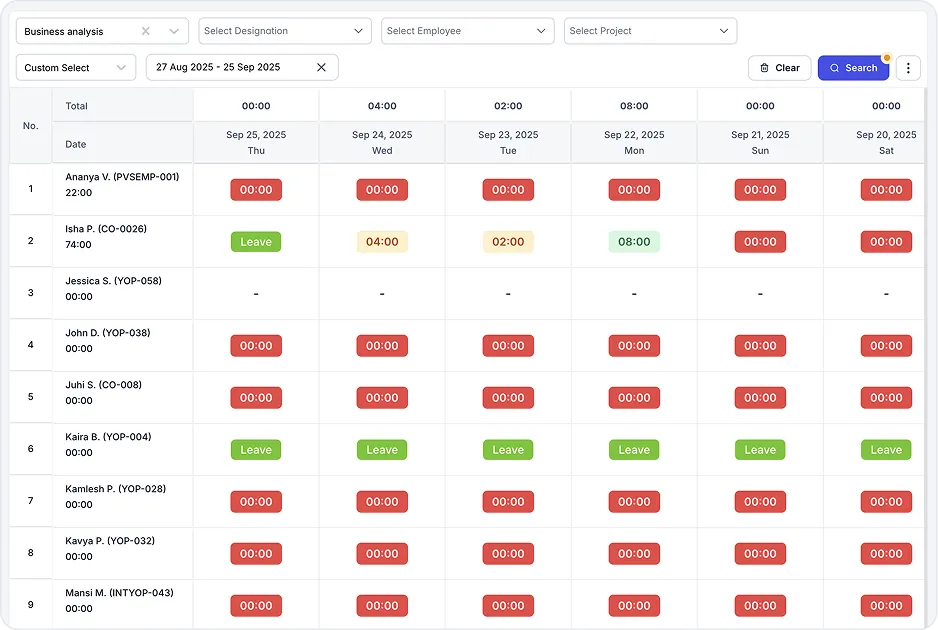Open the Business analysis department dropdown

[x=102, y=31]
